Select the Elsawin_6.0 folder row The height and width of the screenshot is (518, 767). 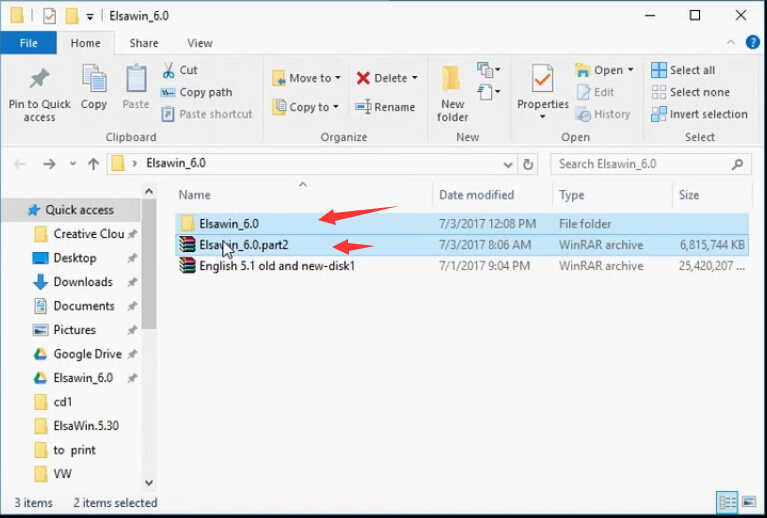[462, 224]
